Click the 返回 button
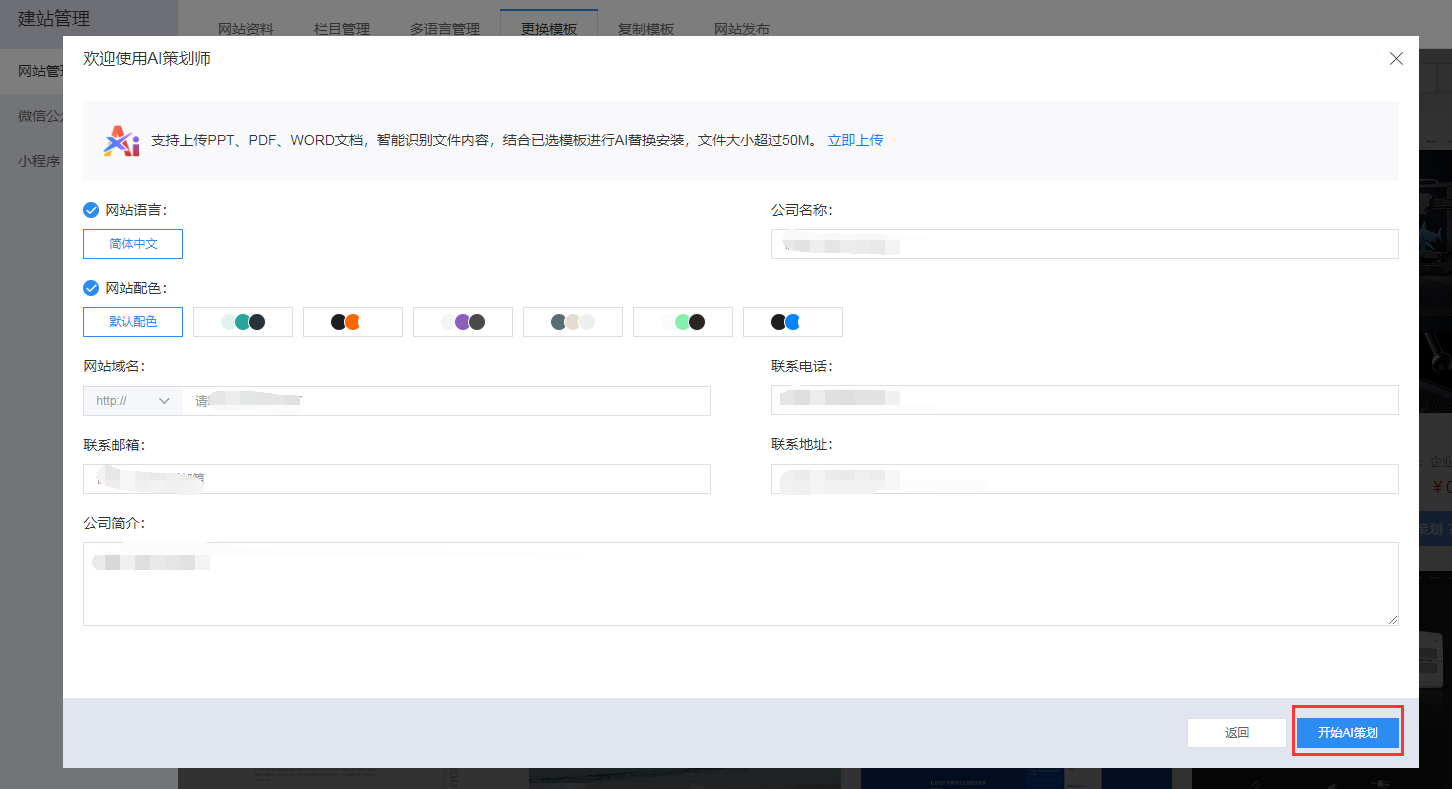1452x789 pixels. pos(1237,733)
